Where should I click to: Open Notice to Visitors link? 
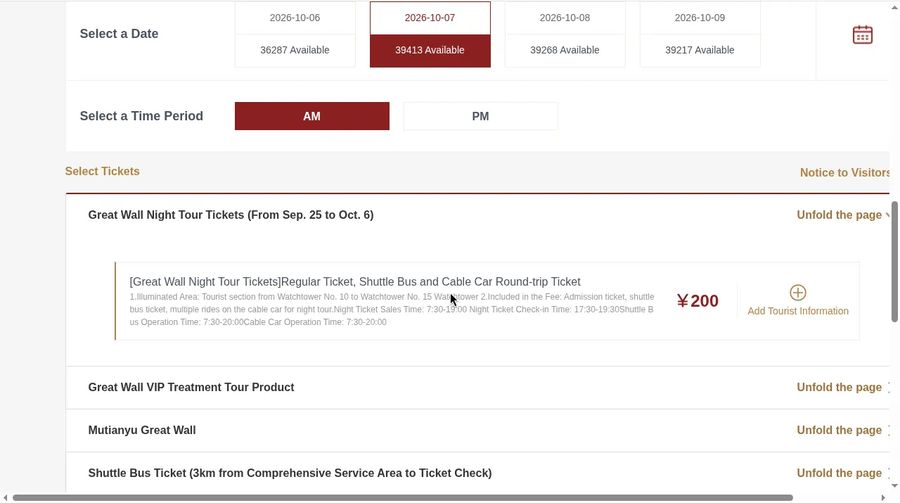pos(844,173)
